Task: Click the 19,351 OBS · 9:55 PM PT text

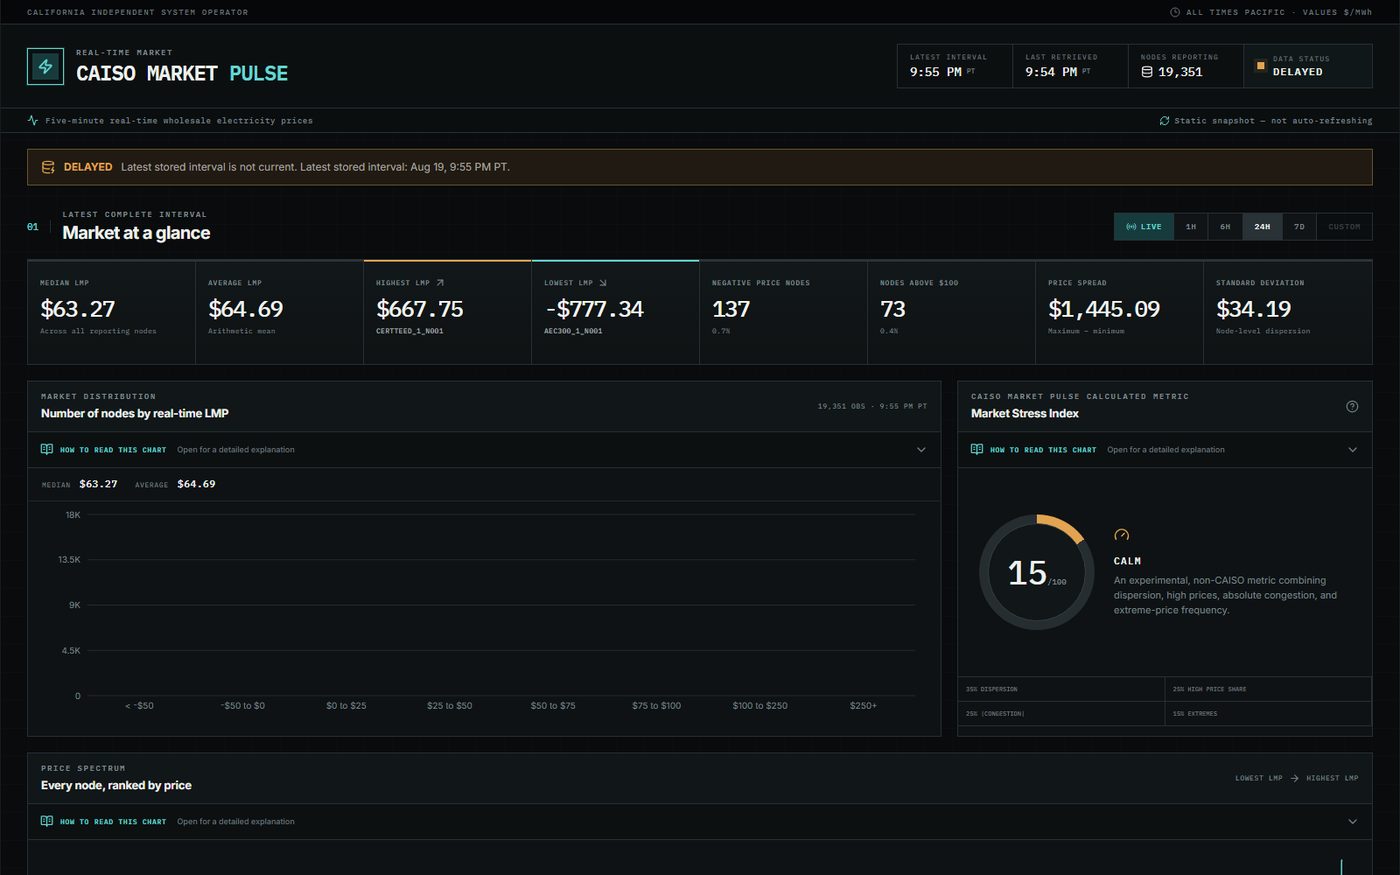Action: click(x=872, y=406)
